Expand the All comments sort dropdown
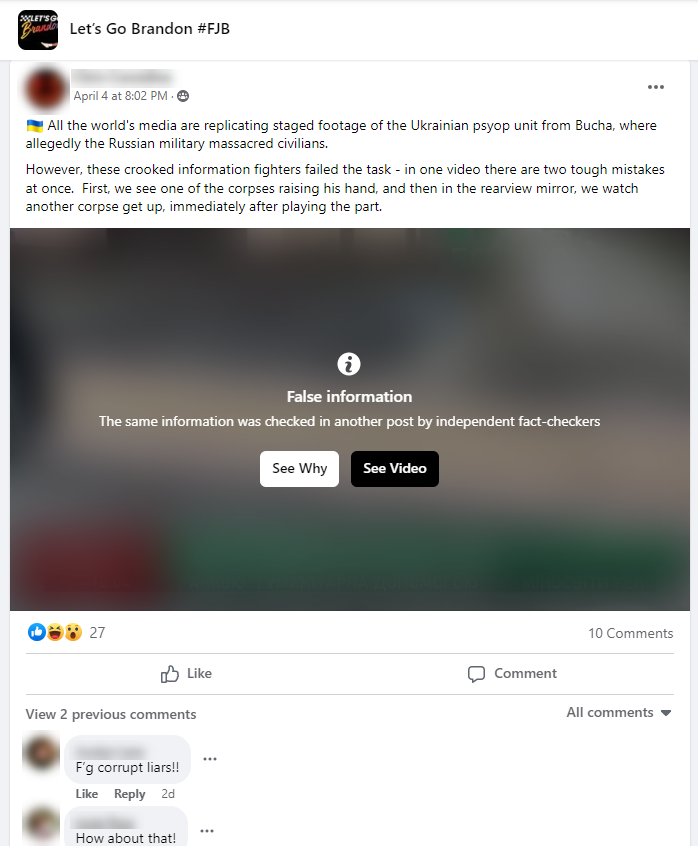This screenshot has width=698, height=846. 619,713
